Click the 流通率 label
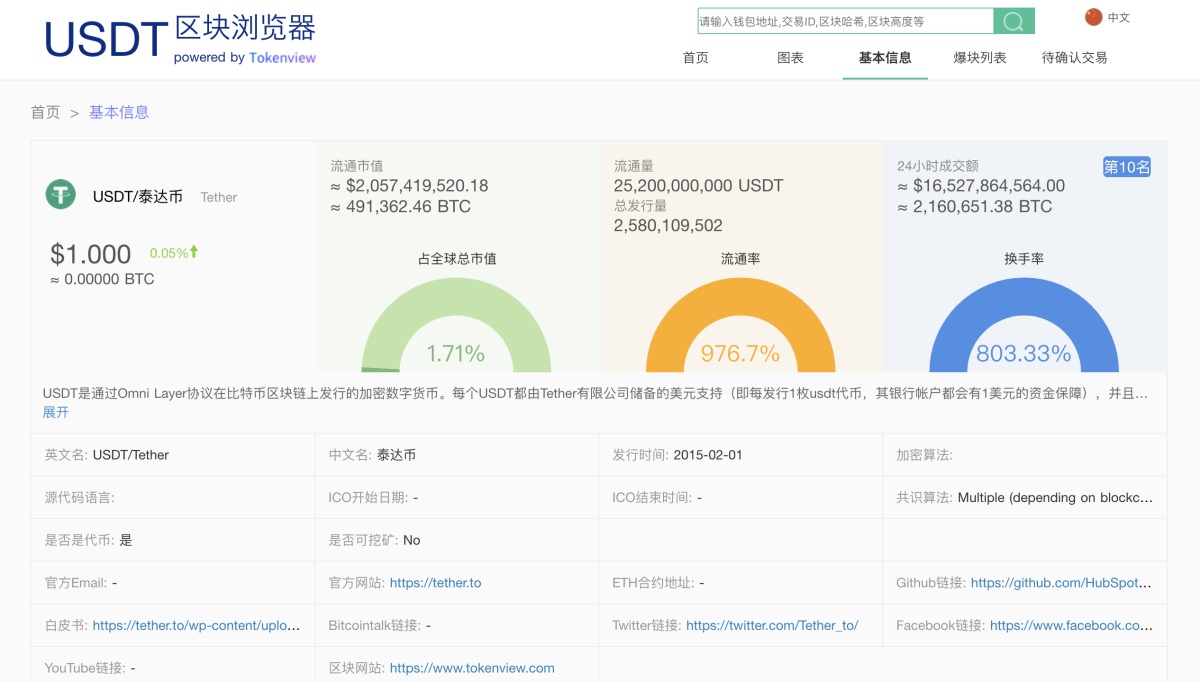Screen dimensions: 1200x682 [740, 258]
